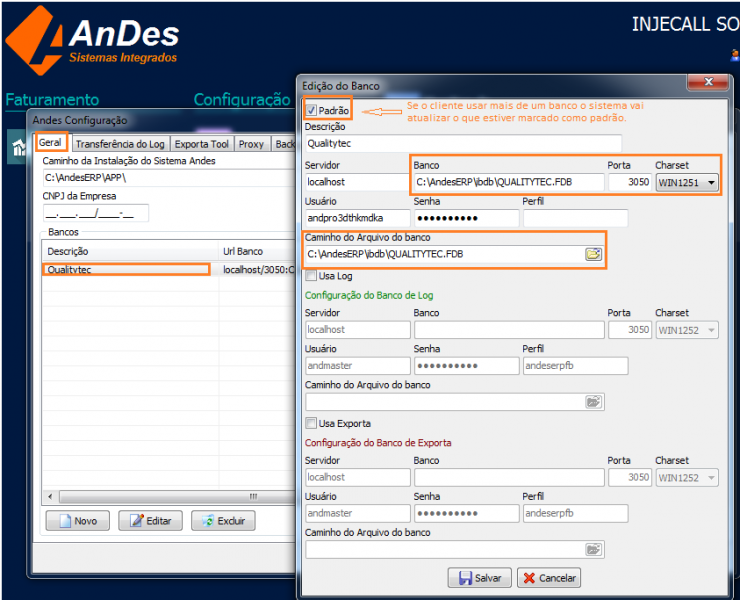Click the home icon in left sidebar
Image resolution: width=740 pixels, height=600 pixels.
tap(18, 147)
